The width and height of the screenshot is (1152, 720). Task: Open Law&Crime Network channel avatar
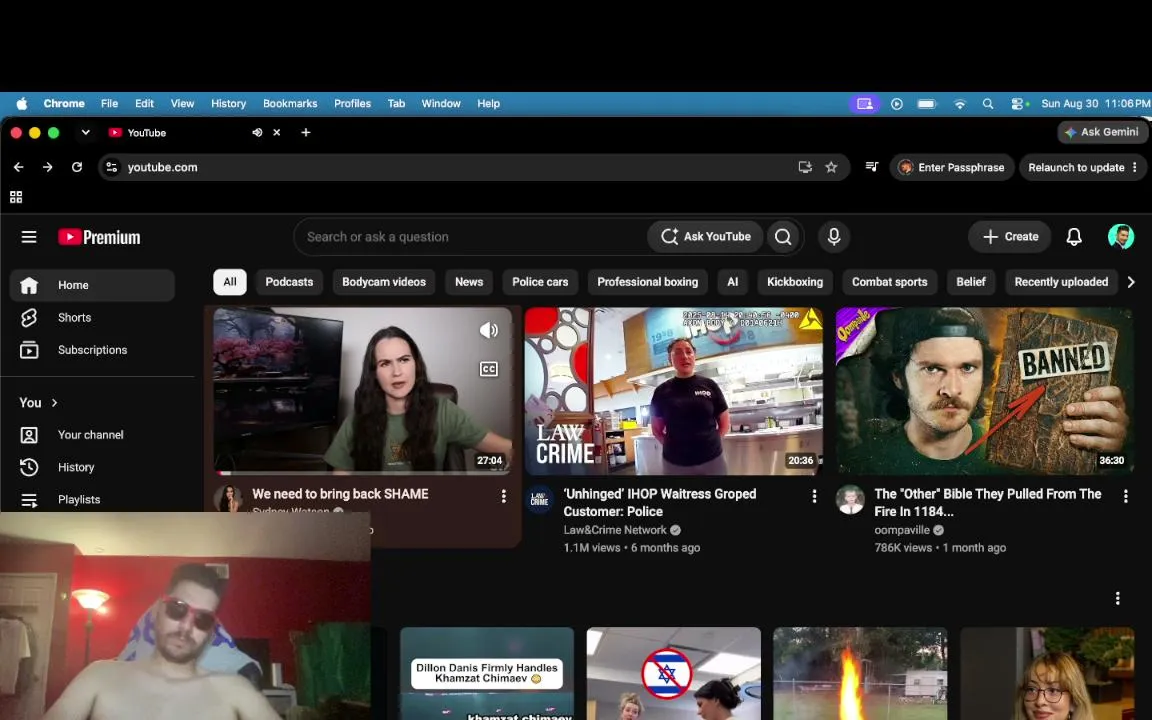539,500
